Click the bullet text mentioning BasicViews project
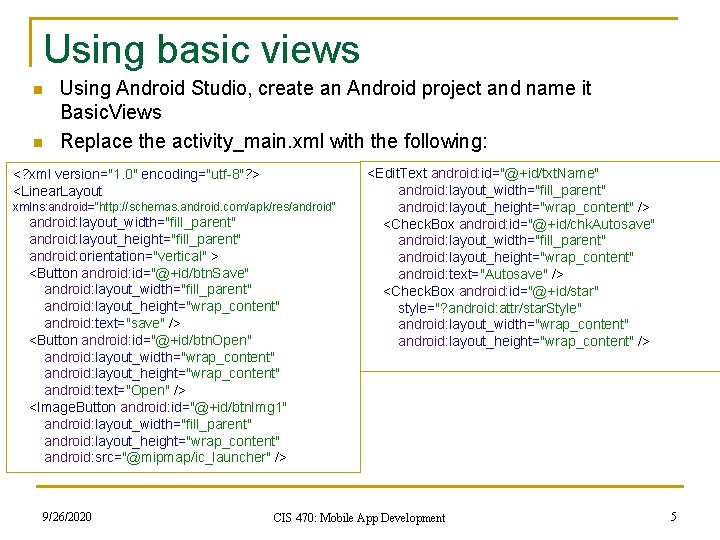The image size is (720, 540). tap(326, 100)
